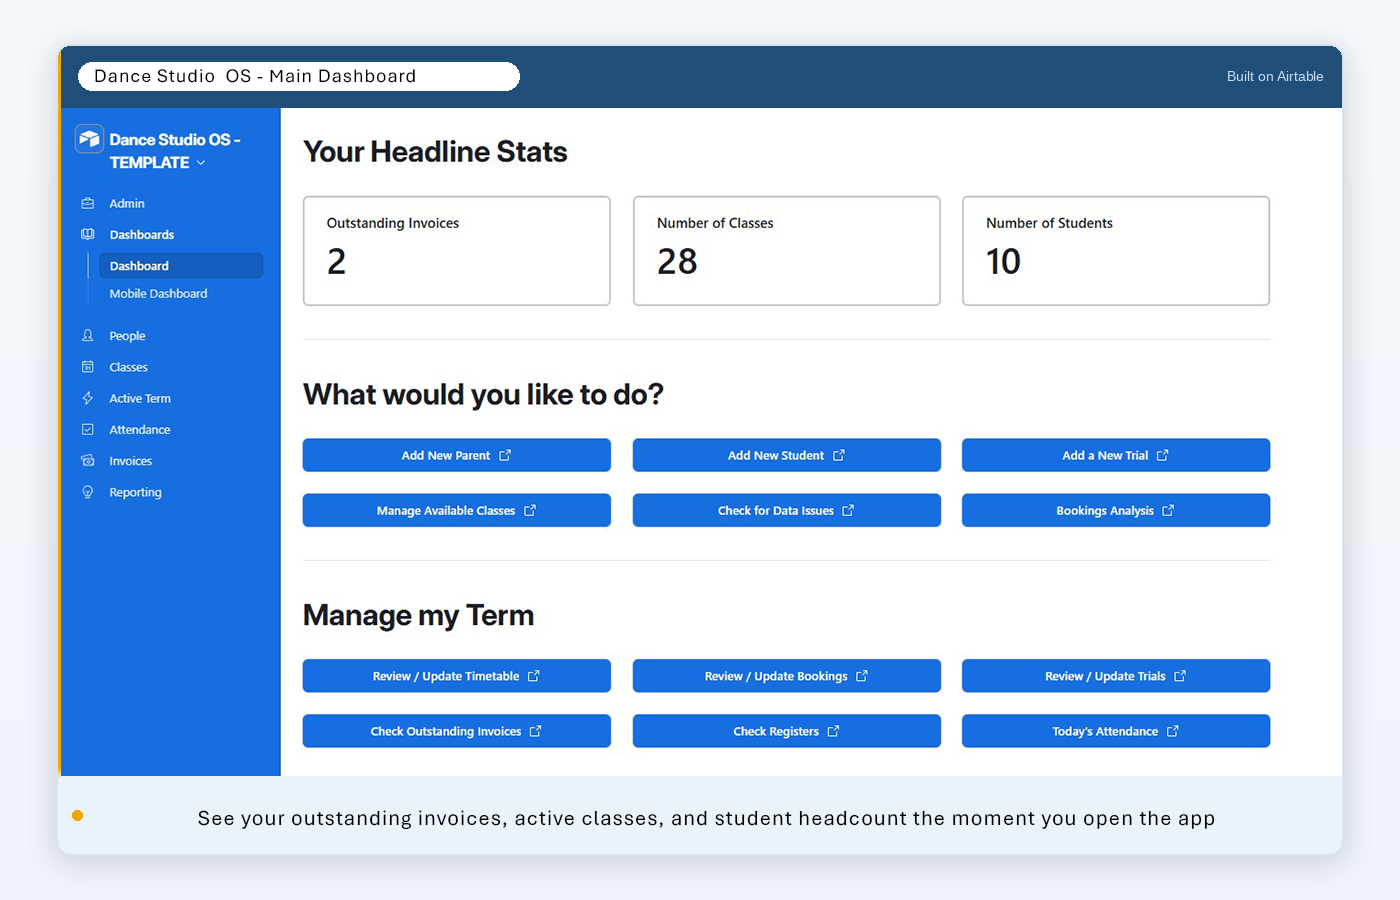Click the People person icon in sidebar

88,336
